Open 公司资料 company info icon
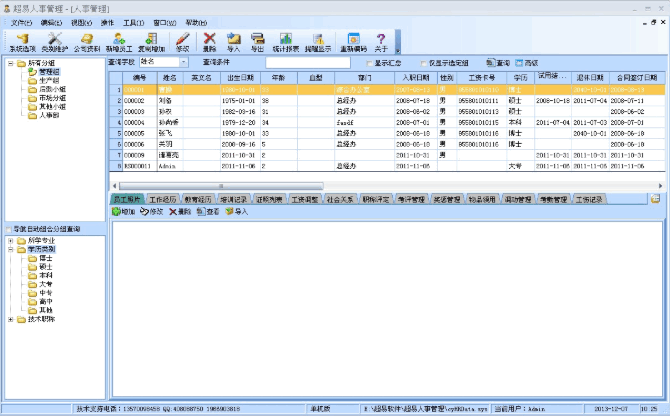Screen dimensions: 670x418 [x=87, y=43]
